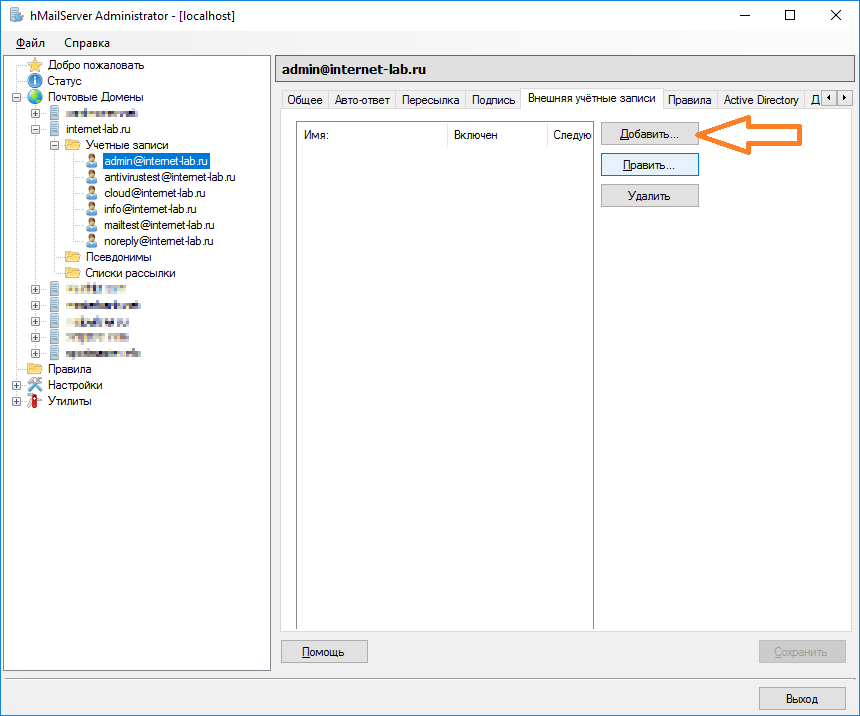Switch to the Подпись tab
860x716 pixels.
click(494, 100)
